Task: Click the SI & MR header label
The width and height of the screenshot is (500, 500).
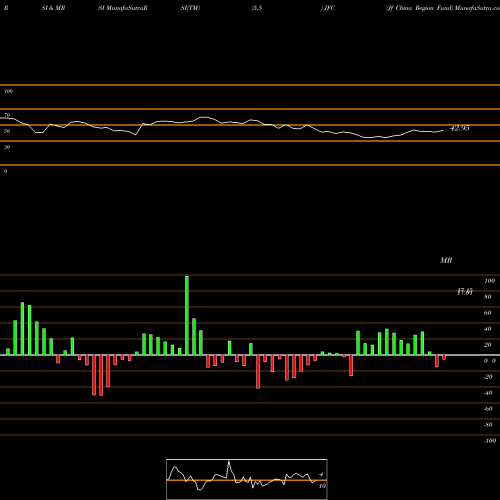Action: (53, 8)
